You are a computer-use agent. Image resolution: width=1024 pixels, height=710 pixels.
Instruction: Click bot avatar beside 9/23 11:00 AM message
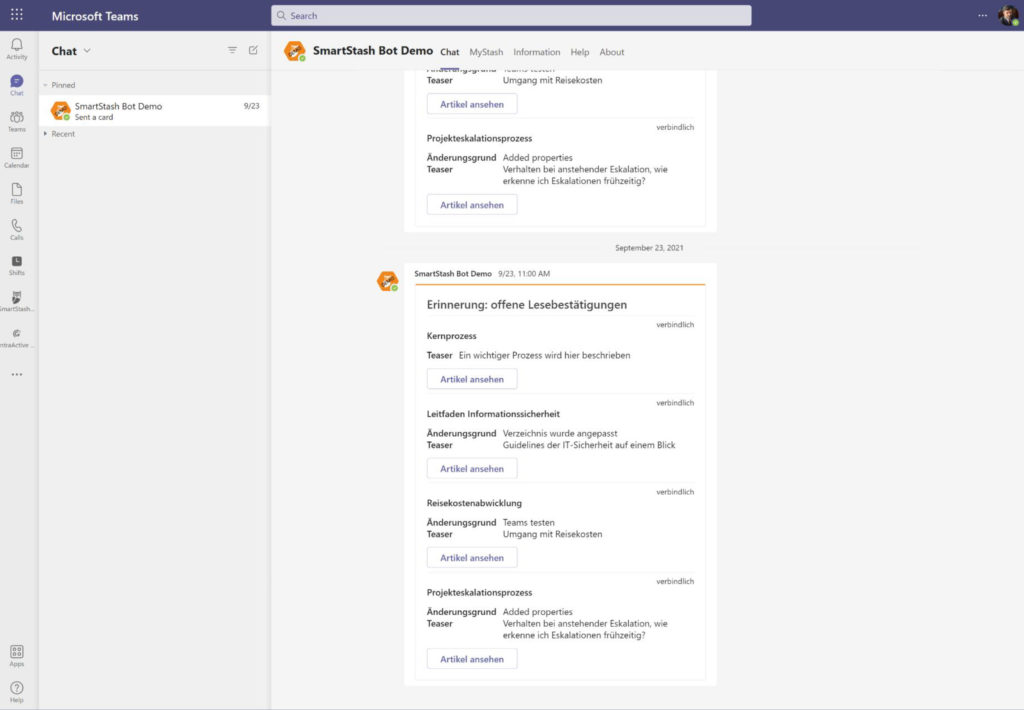coord(388,281)
